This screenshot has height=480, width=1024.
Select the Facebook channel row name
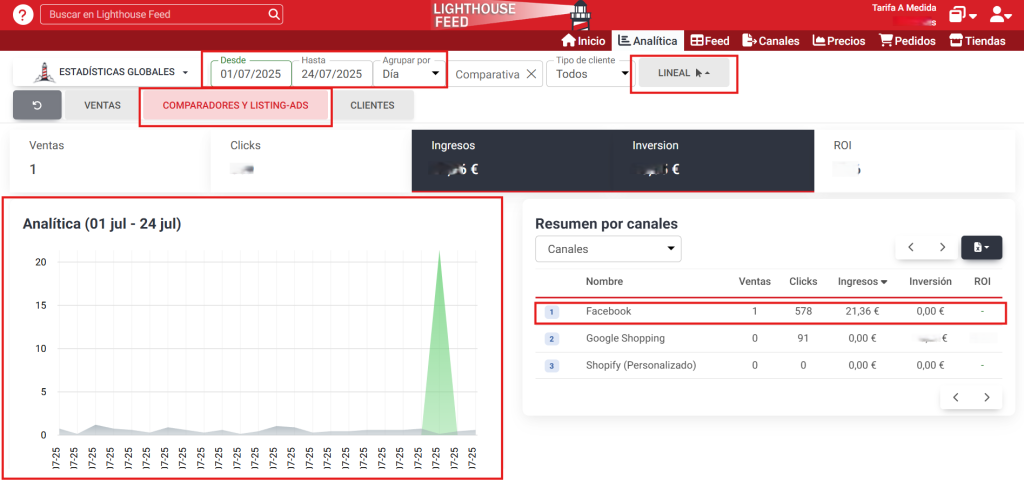pos(609,312)
